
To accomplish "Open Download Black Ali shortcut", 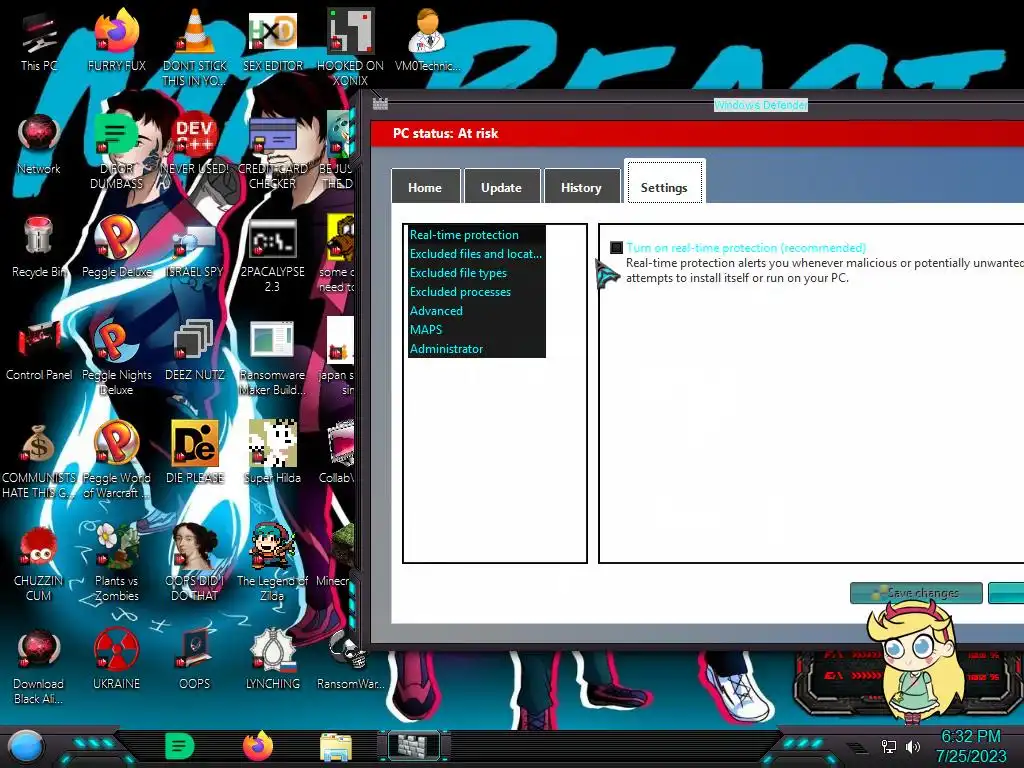I will pos(39,667).
